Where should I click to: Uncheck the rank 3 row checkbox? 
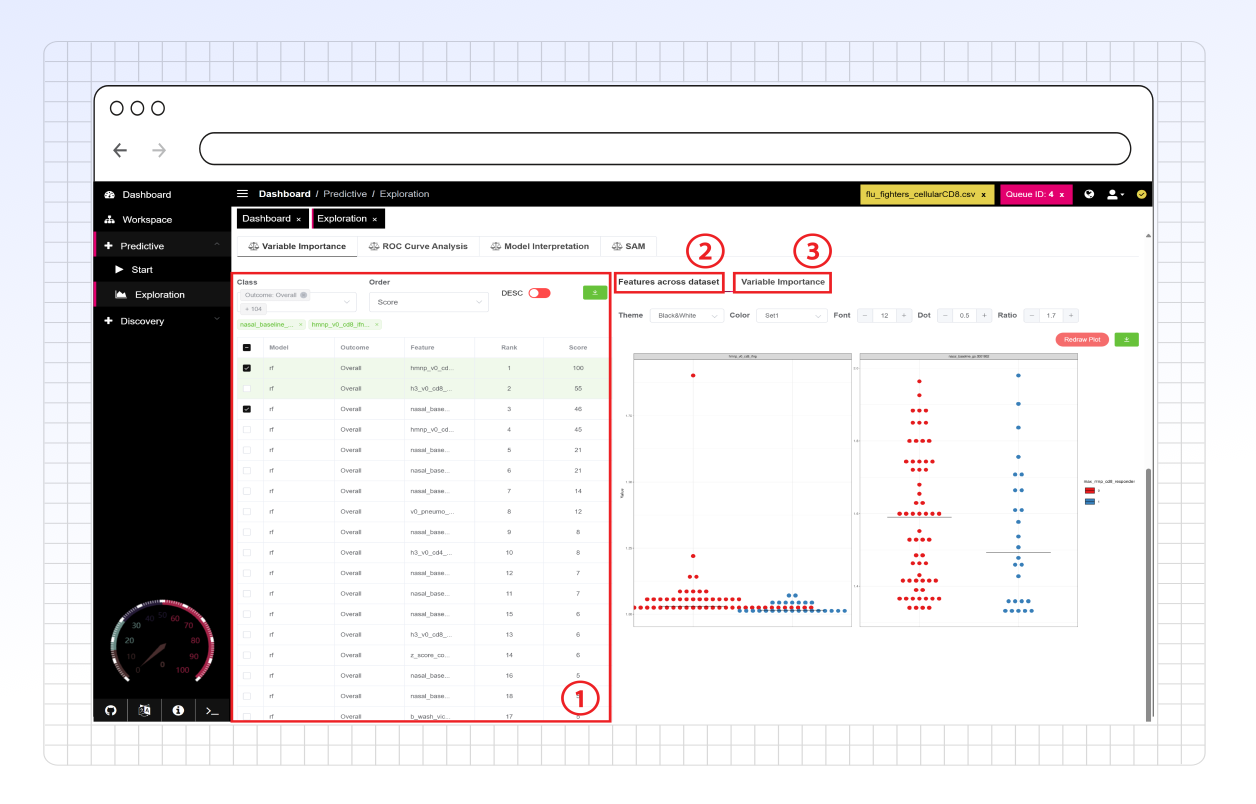pyautogui.click(x=247, y=409)
